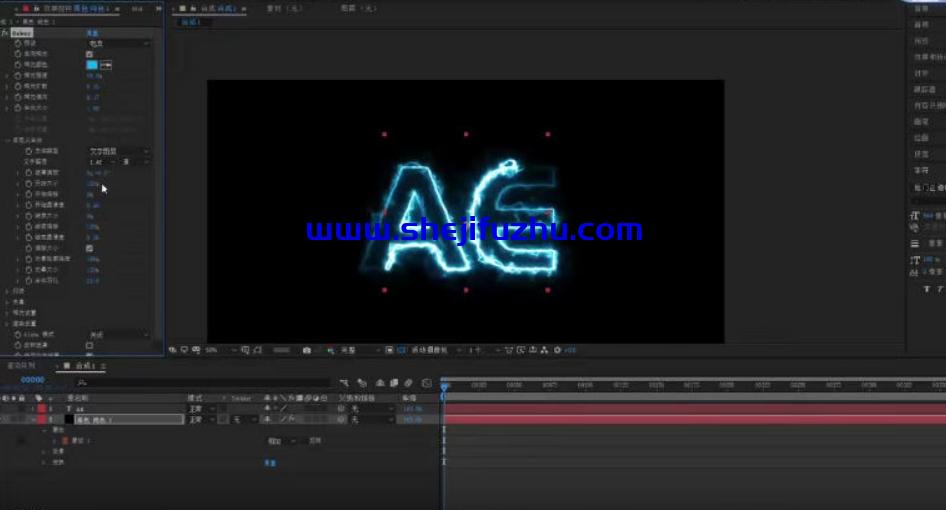This screenshot has width=946, height=510.
Task: Toggle the fx switch beside the Saber effect
Action: (x=5, y=33)
